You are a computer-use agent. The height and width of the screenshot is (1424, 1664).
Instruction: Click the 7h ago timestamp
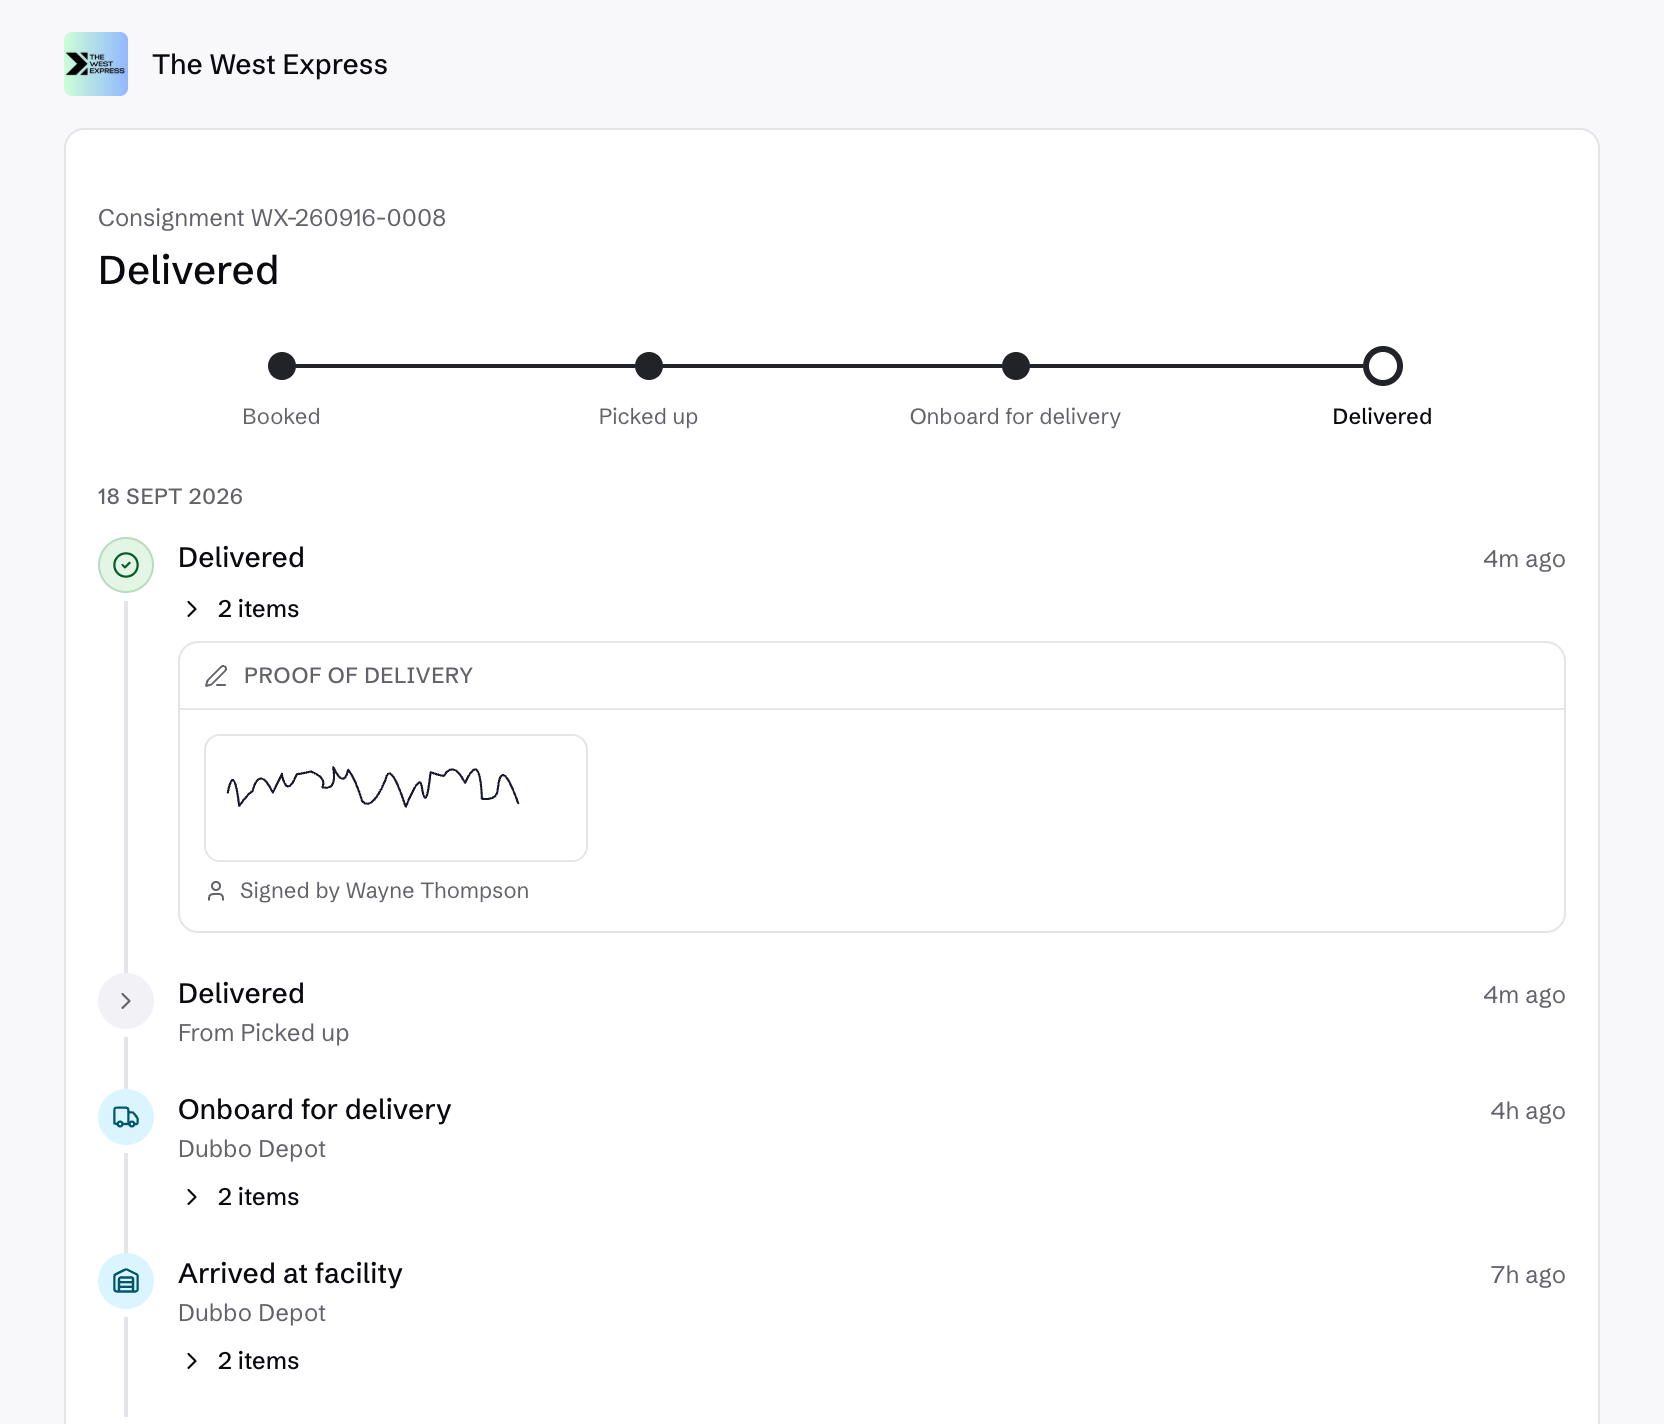click(x=1528, y=1275)
